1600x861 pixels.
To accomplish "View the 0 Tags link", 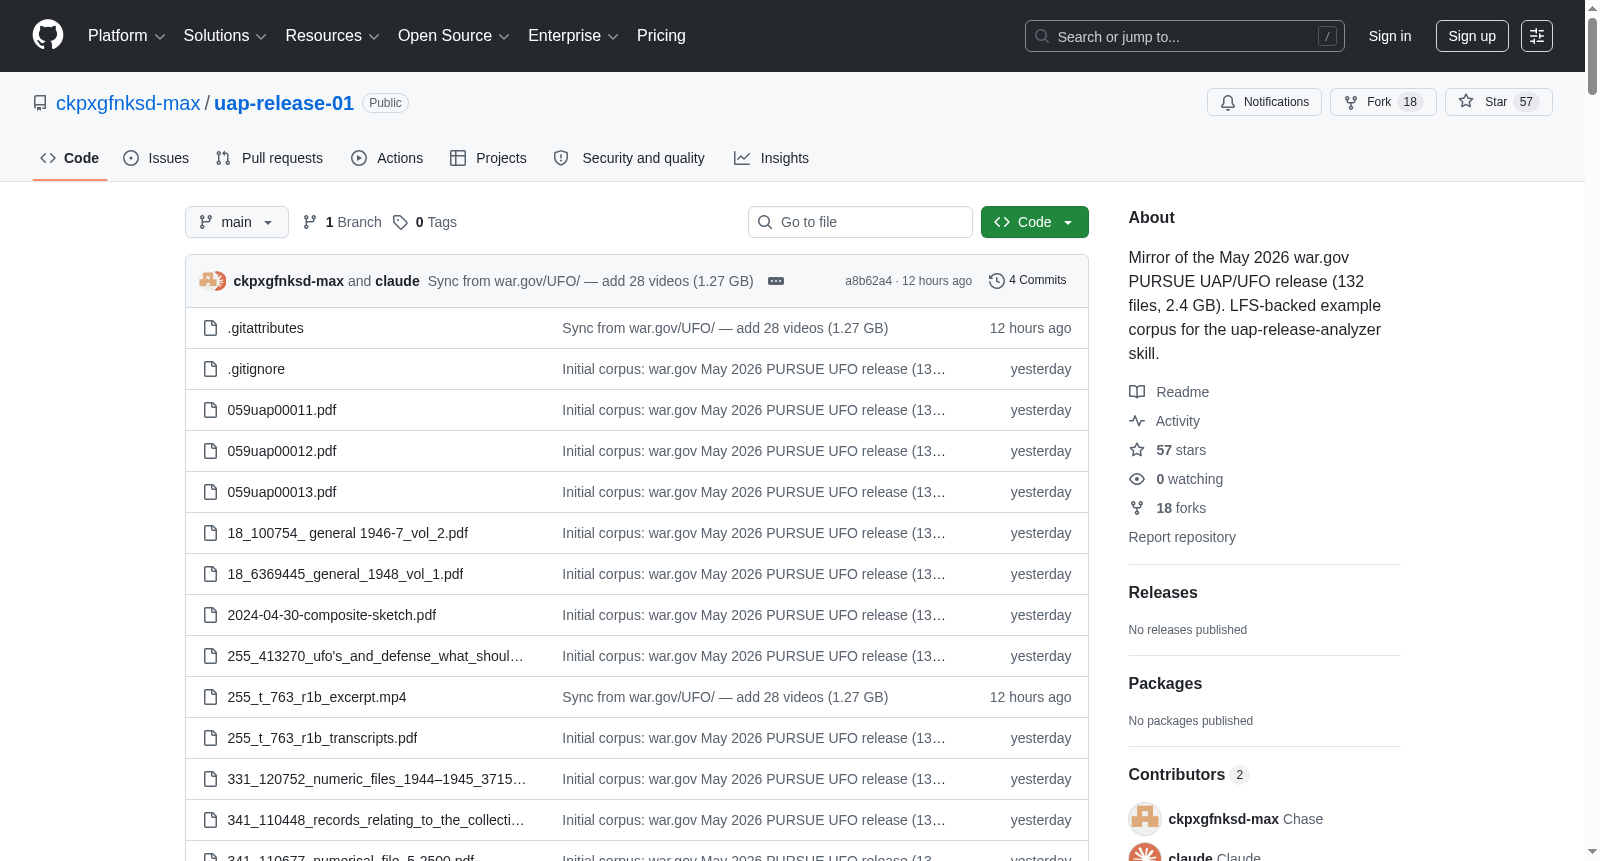I will pos(425,222).
